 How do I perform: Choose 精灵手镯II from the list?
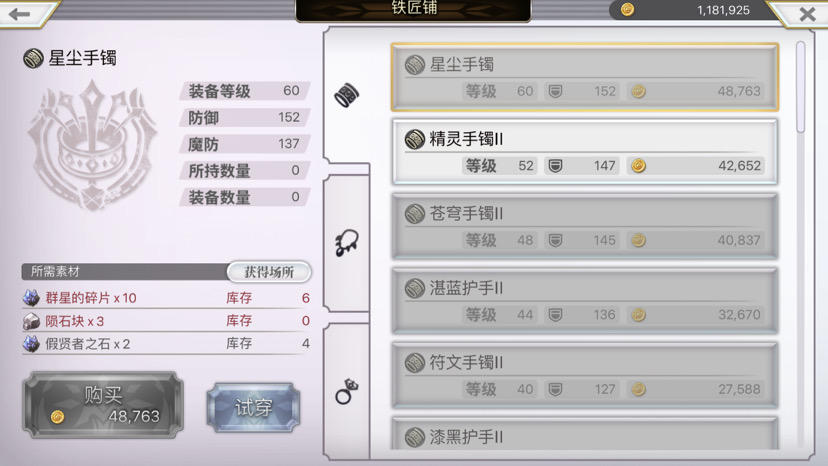click(x=585, y=152)
